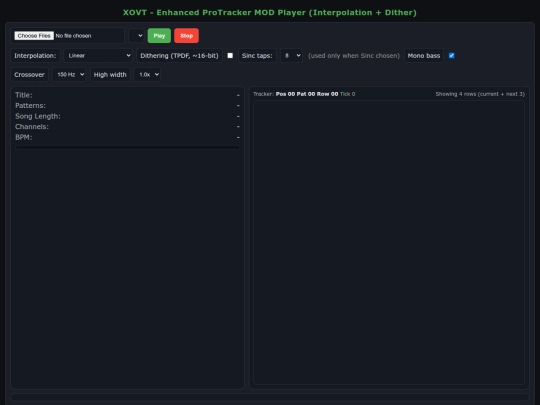This screenshot has height=405, width=540.
Task: Click the 'No file chosen' text
Action: point(73,36)
